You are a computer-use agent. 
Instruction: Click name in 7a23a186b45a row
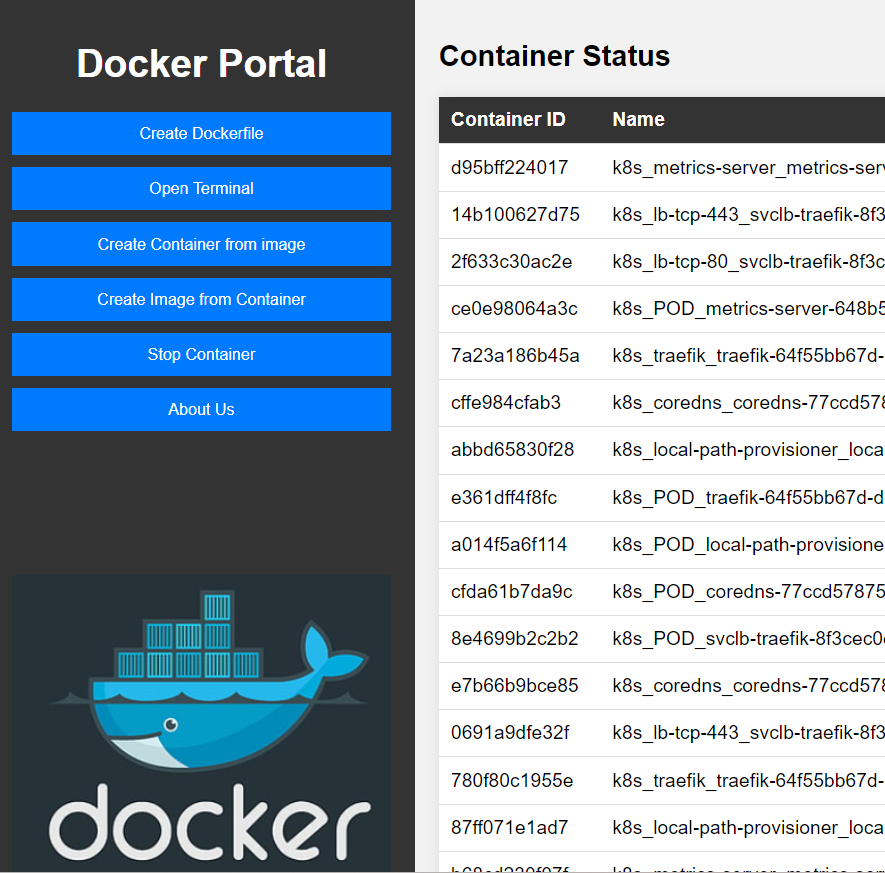(x=748, y=356)
